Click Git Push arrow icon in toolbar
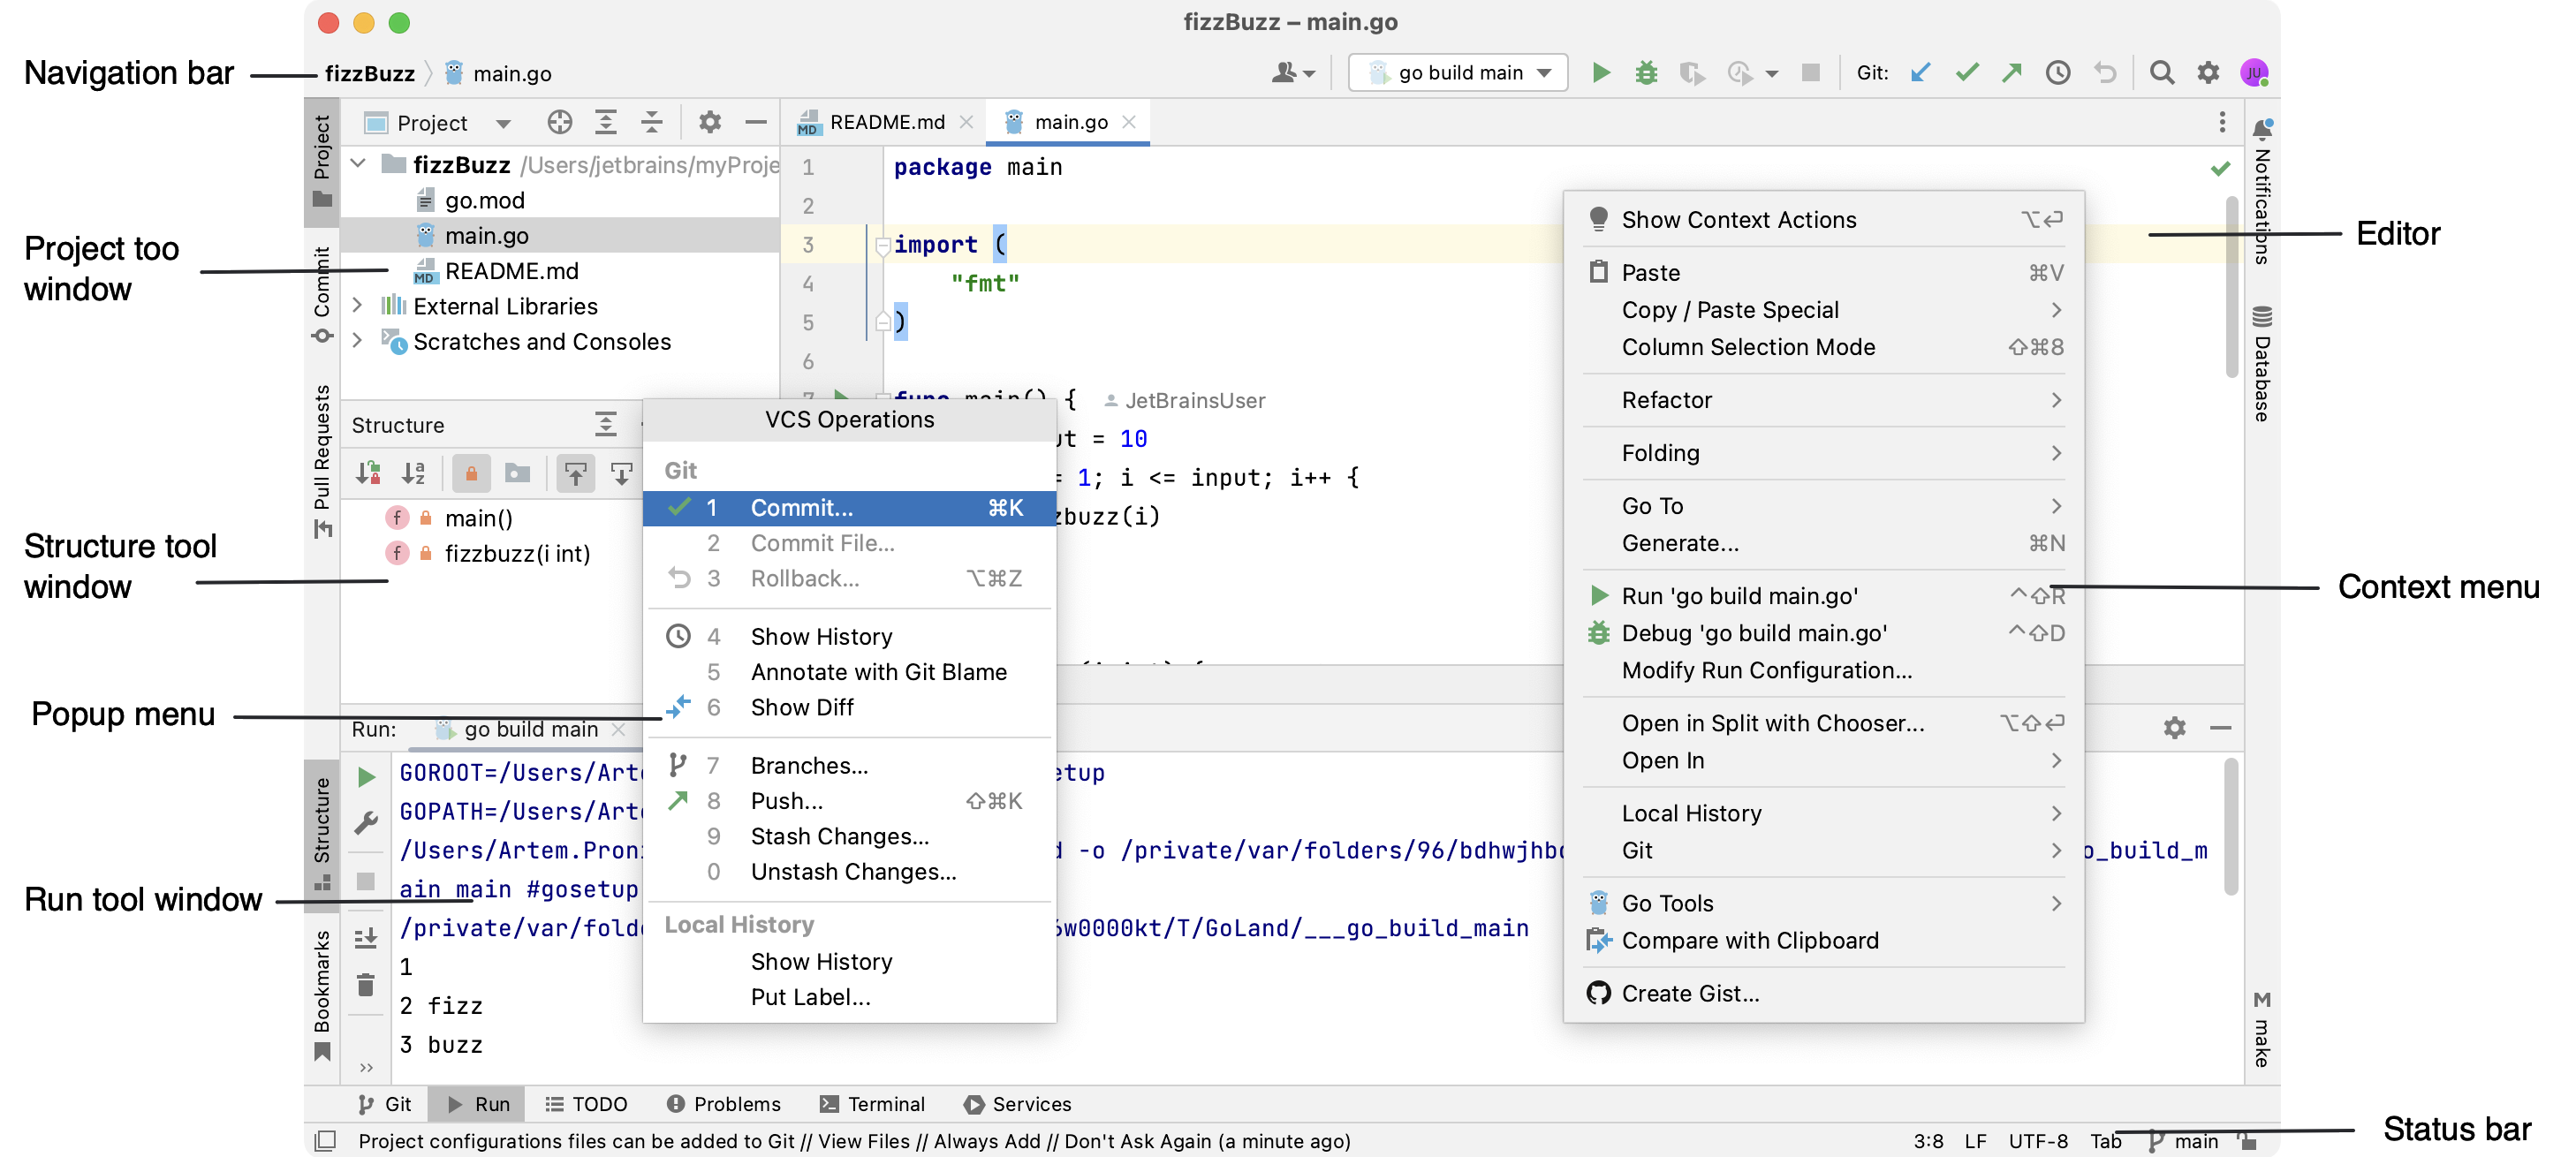Screen dimensions: 2576x1157 click(x=2012, y=73)
